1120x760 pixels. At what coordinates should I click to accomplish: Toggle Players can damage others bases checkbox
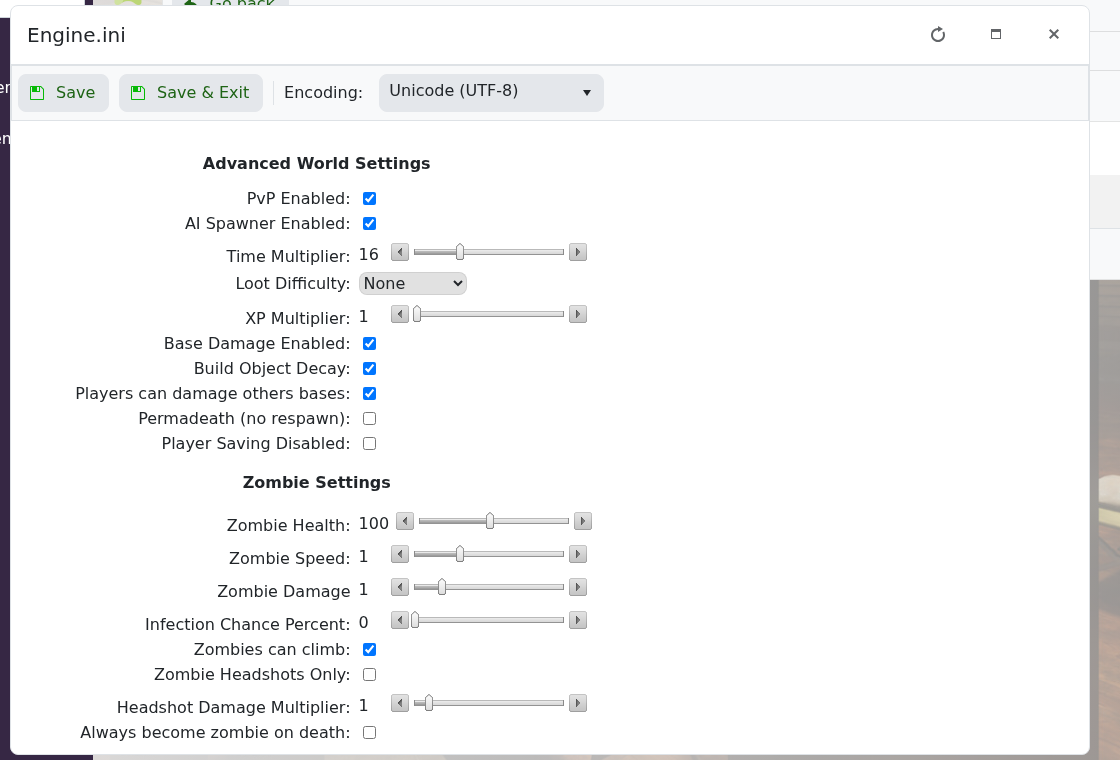369,394
